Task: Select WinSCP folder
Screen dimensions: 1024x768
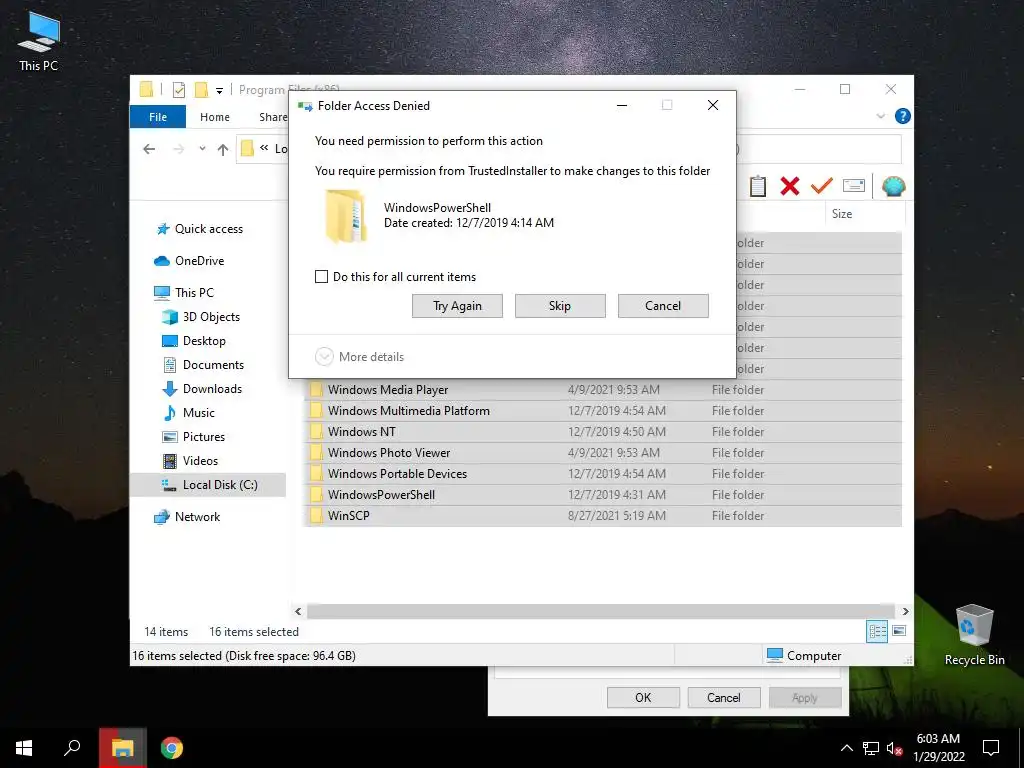Action: pyautogui.click(x=603, y=515)
